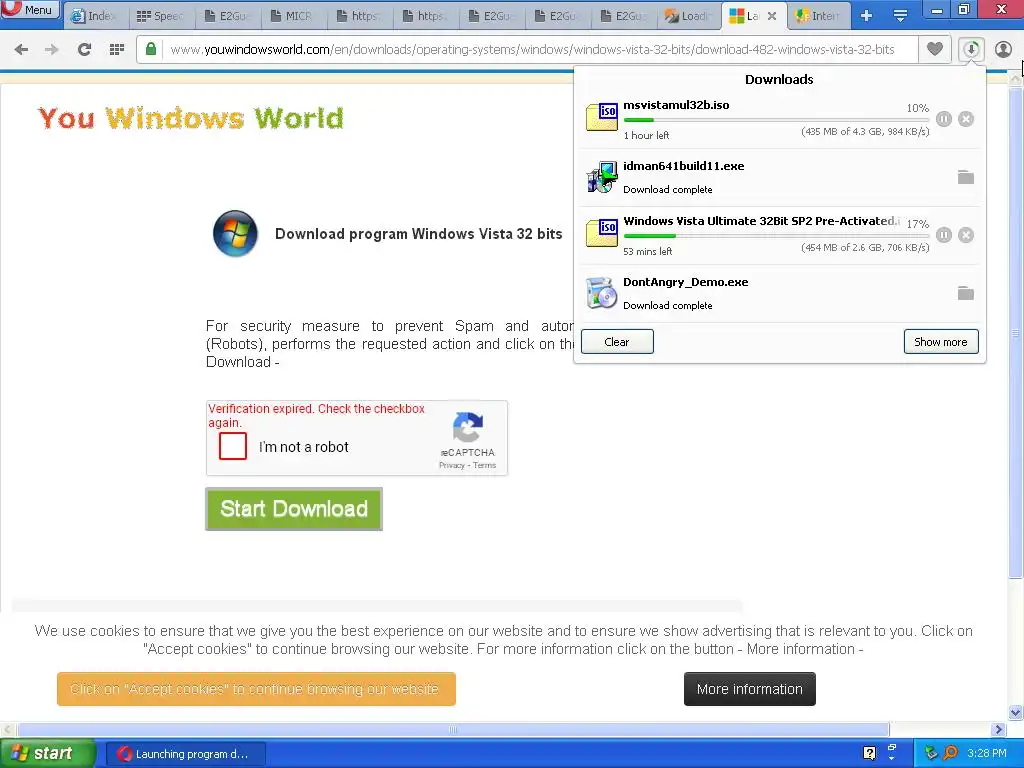Toggle the downloads popup toolbar icon
Image resolution: width=1024 pixels, height=768 pixels.
[x=971, y=49]
